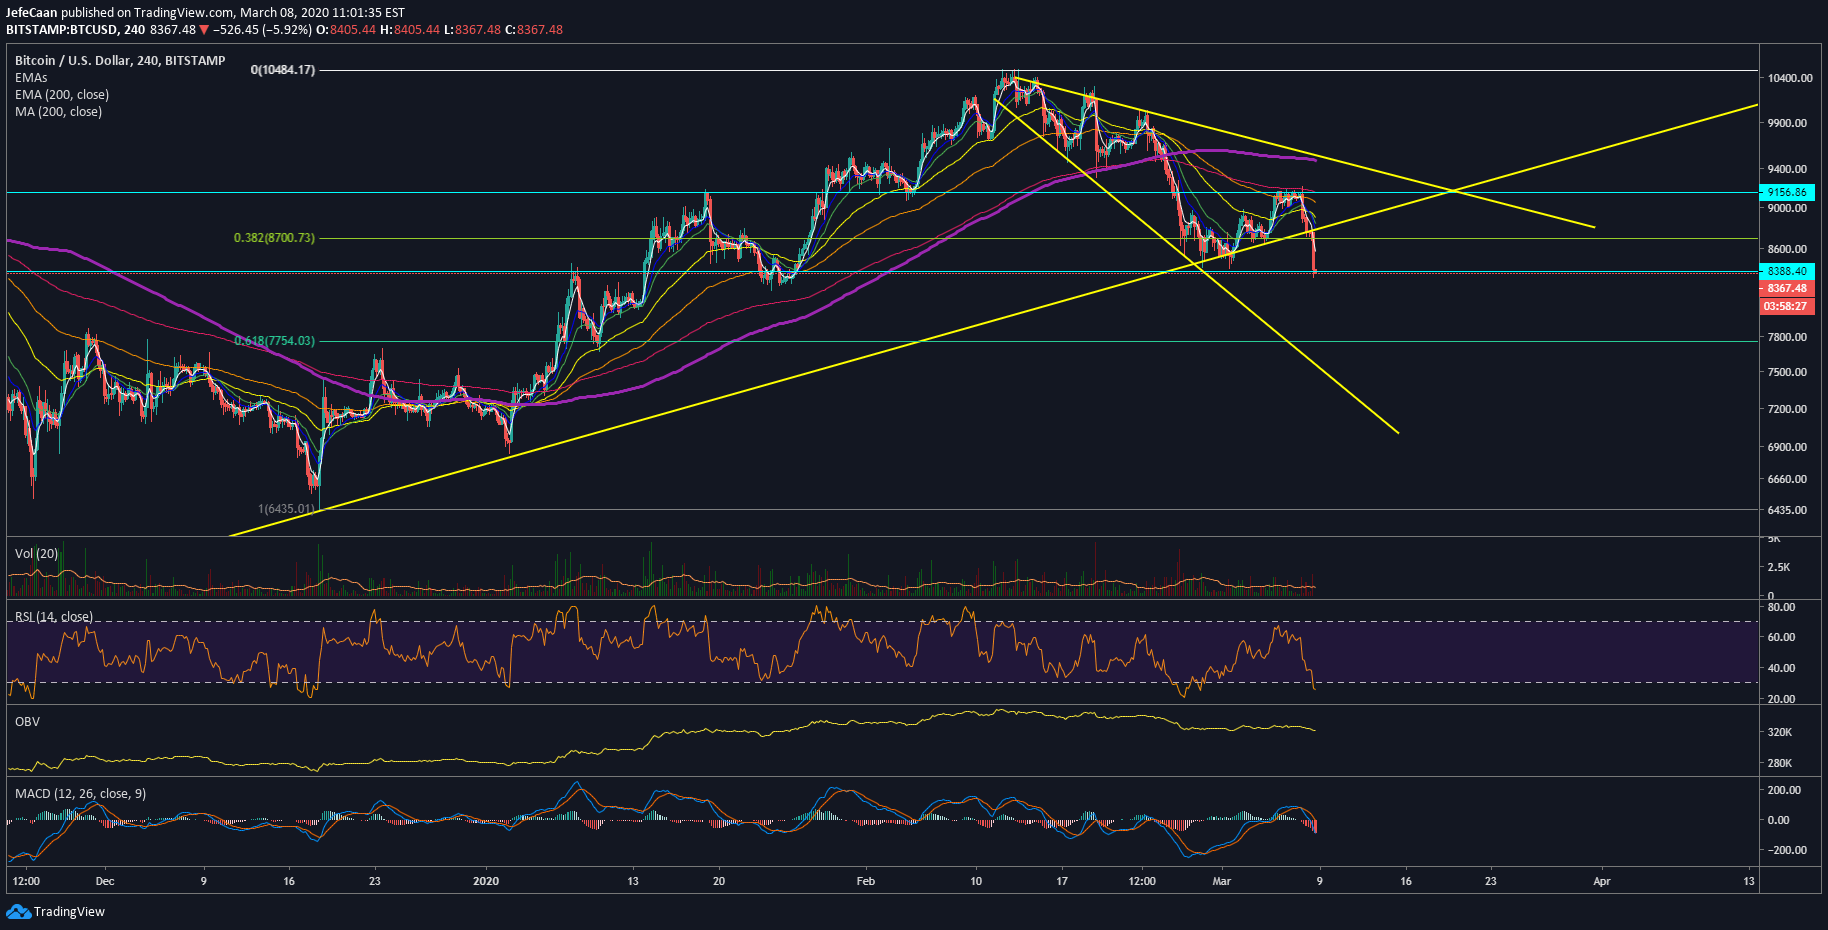1828x930 pixels.
Task: Click the BITSTAMP:BTCUSD symbol header text
Action: click(62, 30)
